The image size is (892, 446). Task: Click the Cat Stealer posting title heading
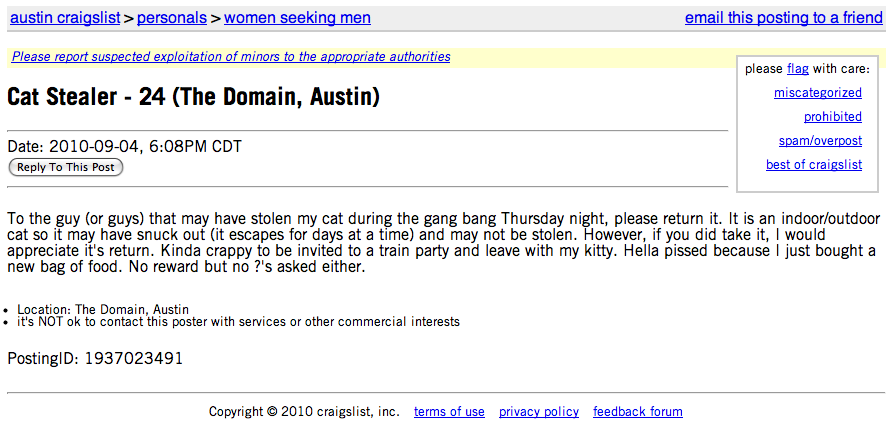coord(193,98)
